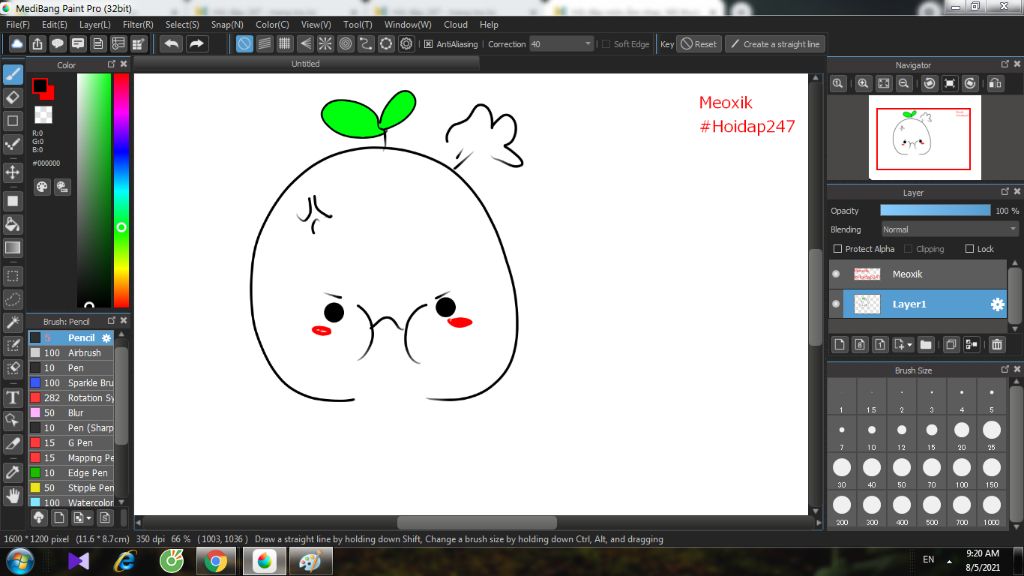The width and height of the screenshot is (1024, 576).
Task: Create a new layer folder
Action: point(925,344)
